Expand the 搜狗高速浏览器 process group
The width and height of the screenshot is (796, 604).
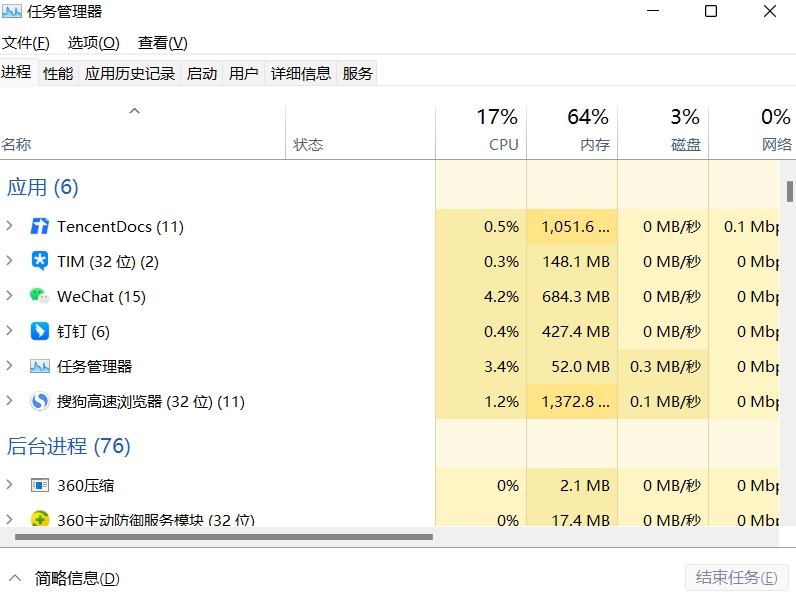click(x=10, y=402)
